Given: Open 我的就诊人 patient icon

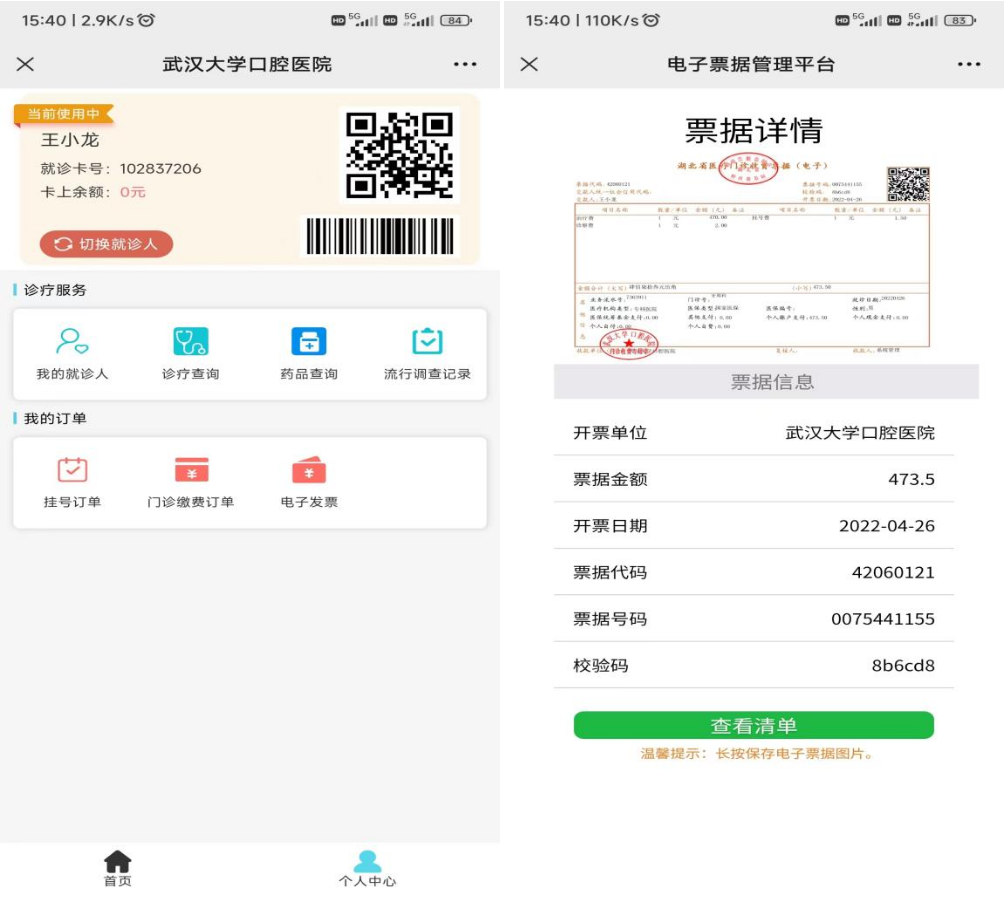Looking at the screenshot, I should click(x=72, y=341).
